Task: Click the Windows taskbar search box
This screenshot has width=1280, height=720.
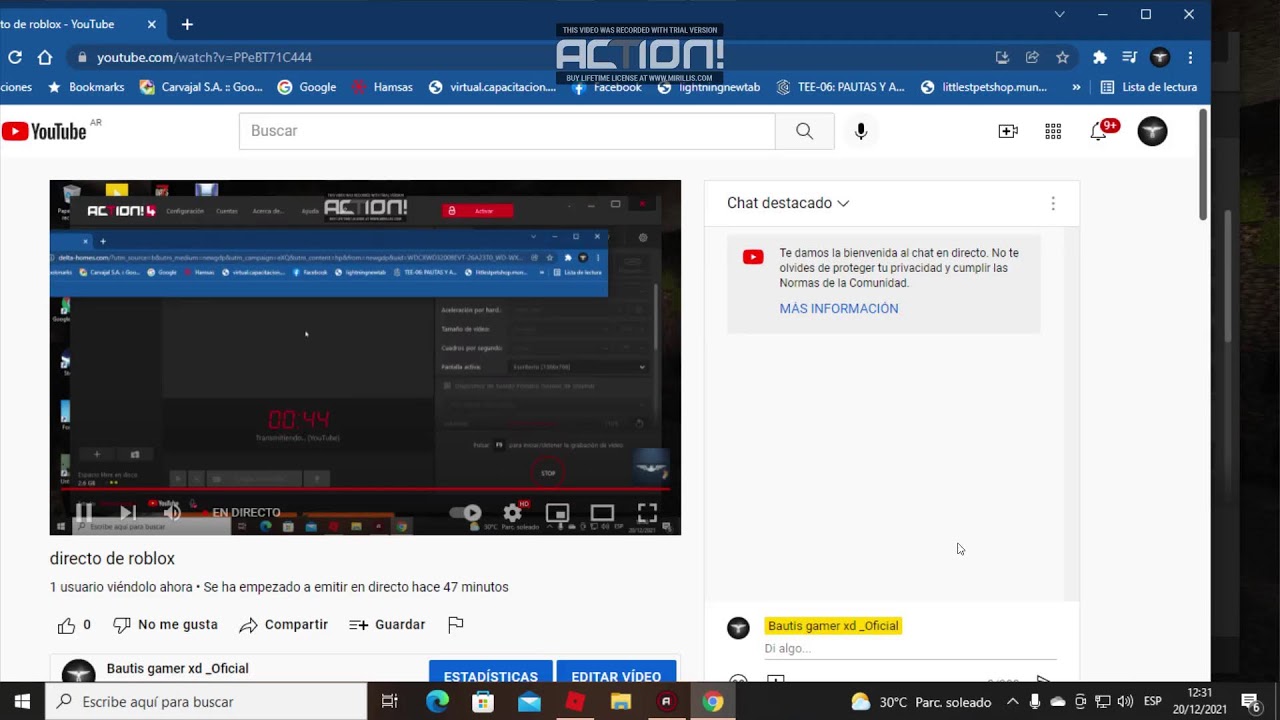Action: coord(206,702)
